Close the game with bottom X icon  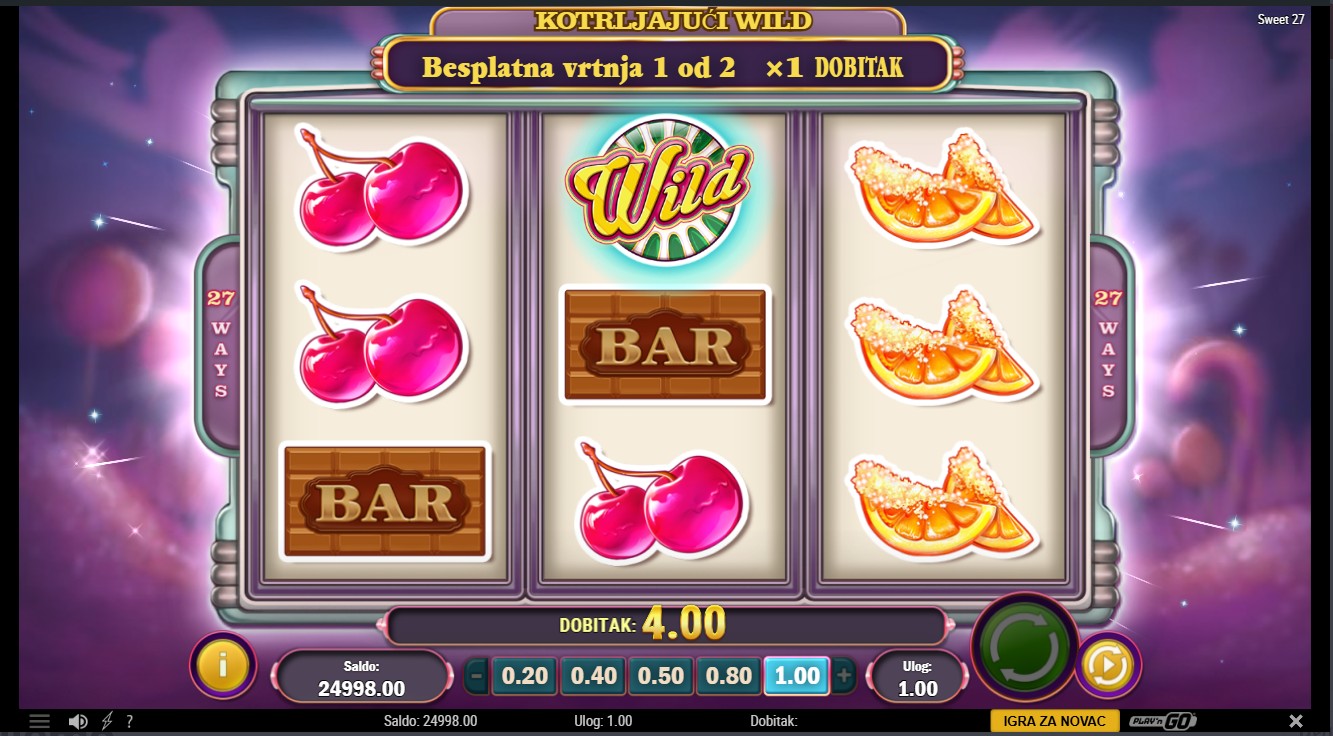tap(1296, 721)
